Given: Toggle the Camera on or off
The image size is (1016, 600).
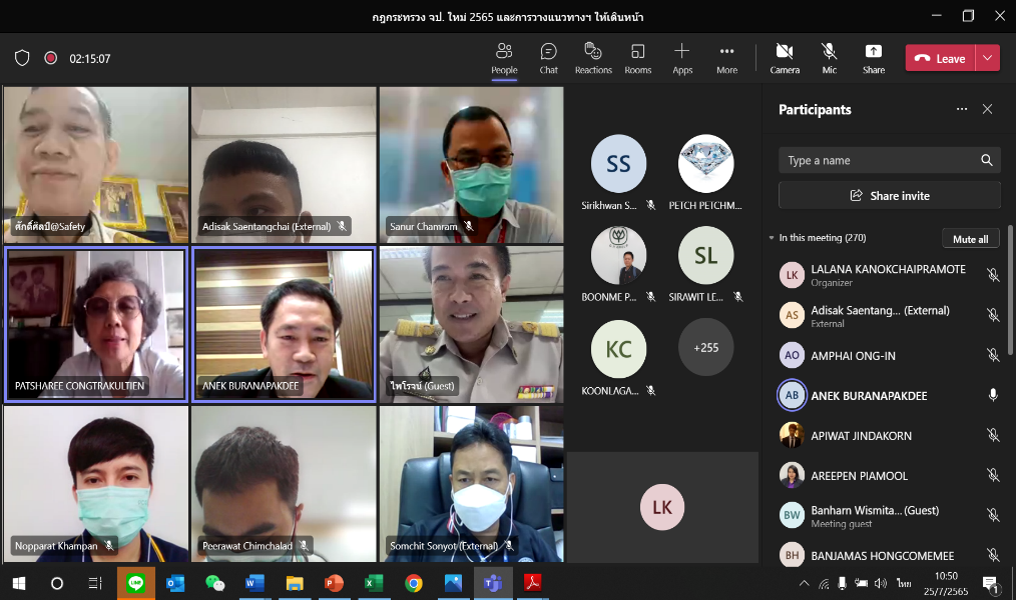Looking at the screenshot, I should tap(784, 58).
